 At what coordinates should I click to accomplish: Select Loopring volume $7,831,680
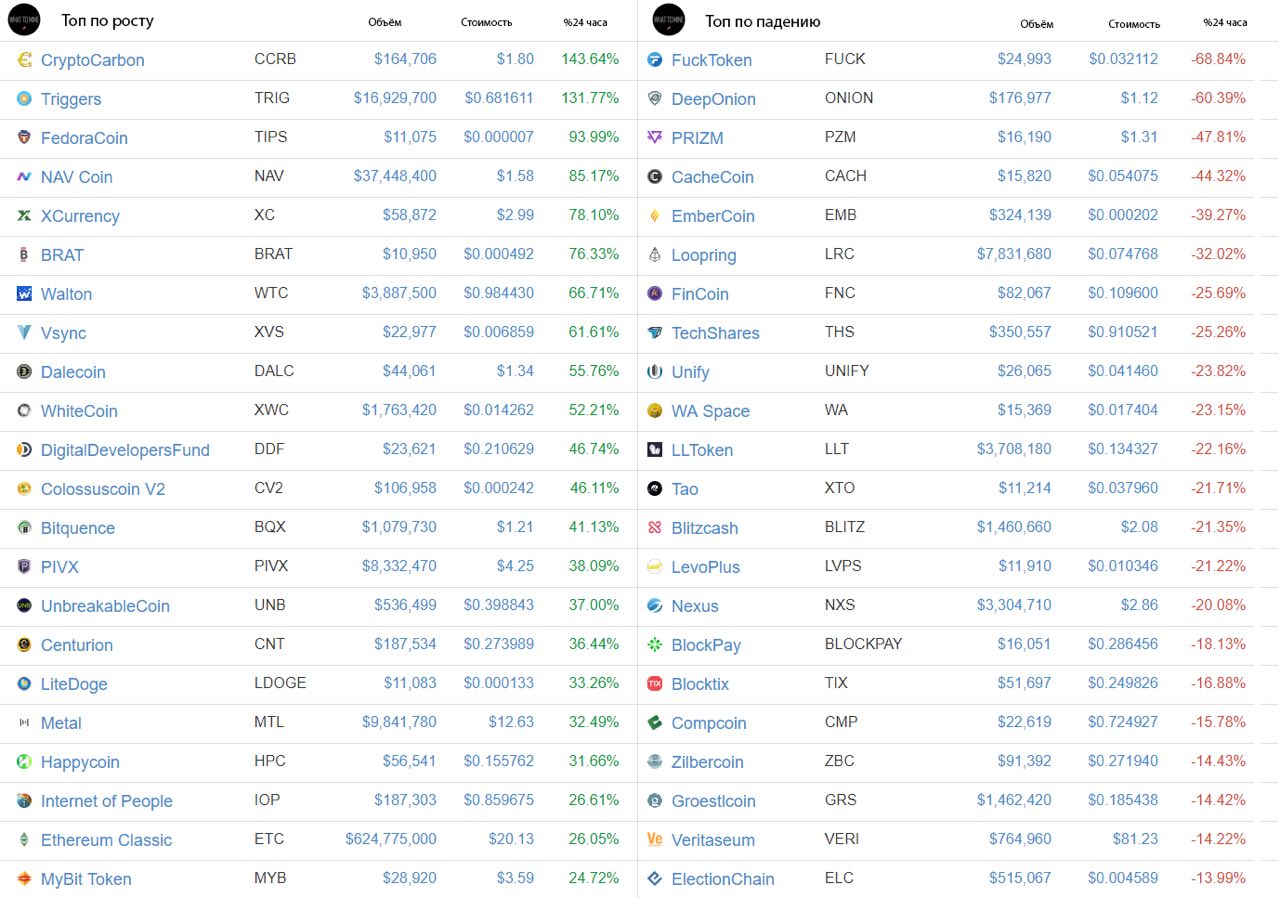[x=1014, y=254]
